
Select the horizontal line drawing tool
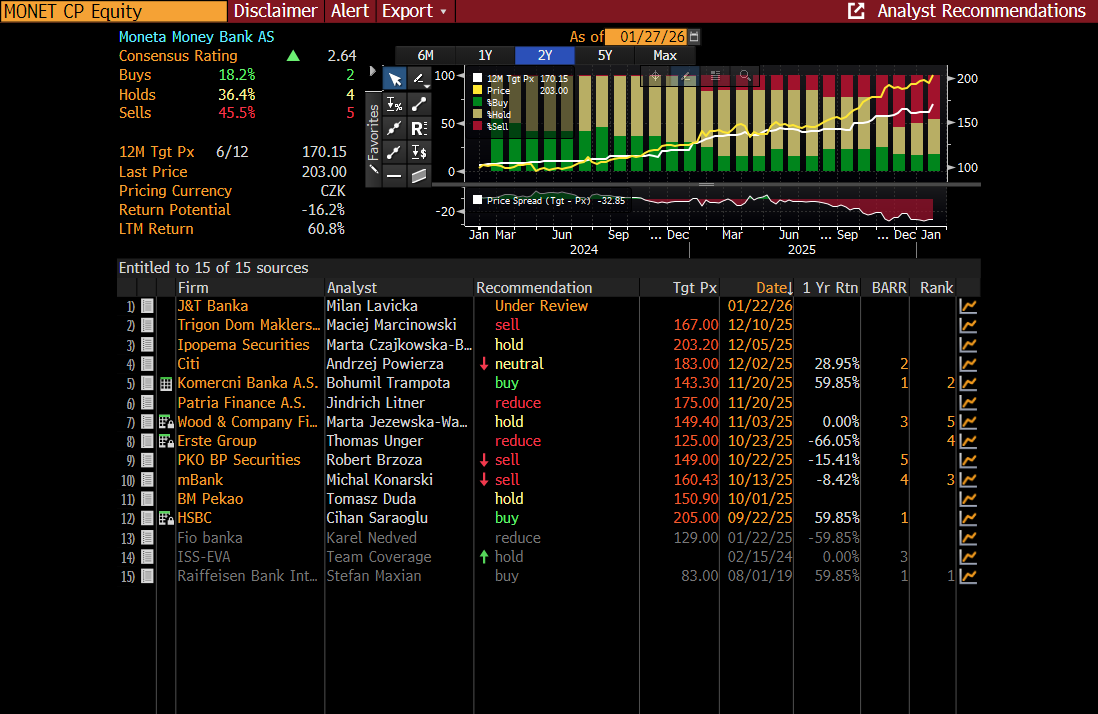(x=395, y=176)
